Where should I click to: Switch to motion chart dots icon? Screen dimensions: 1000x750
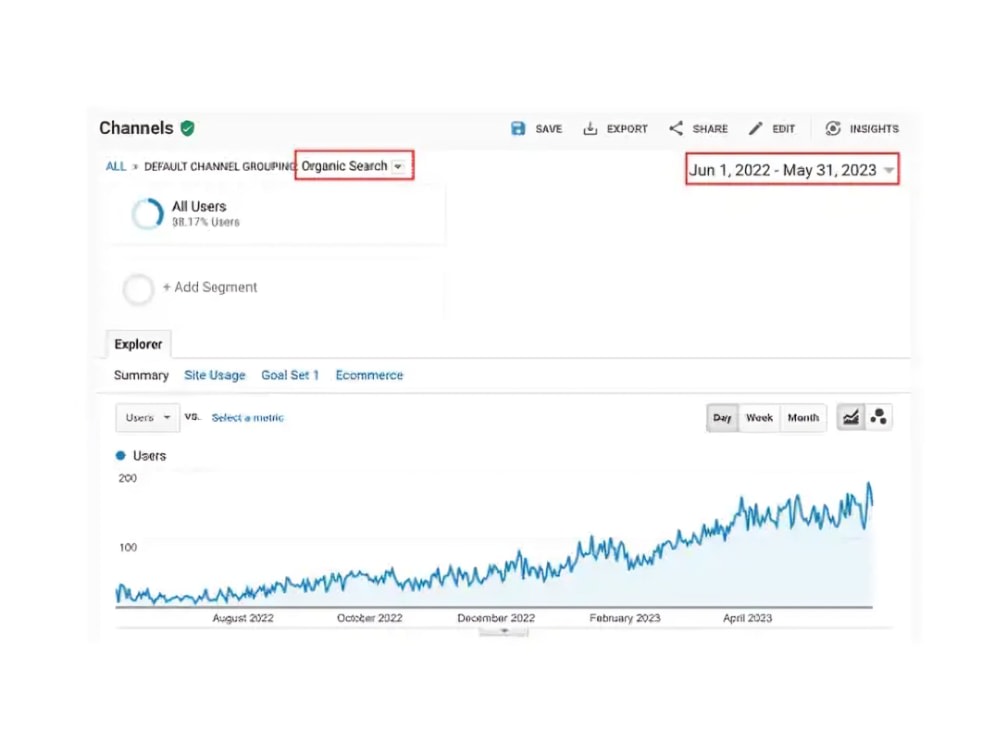(x=879, y=418)
